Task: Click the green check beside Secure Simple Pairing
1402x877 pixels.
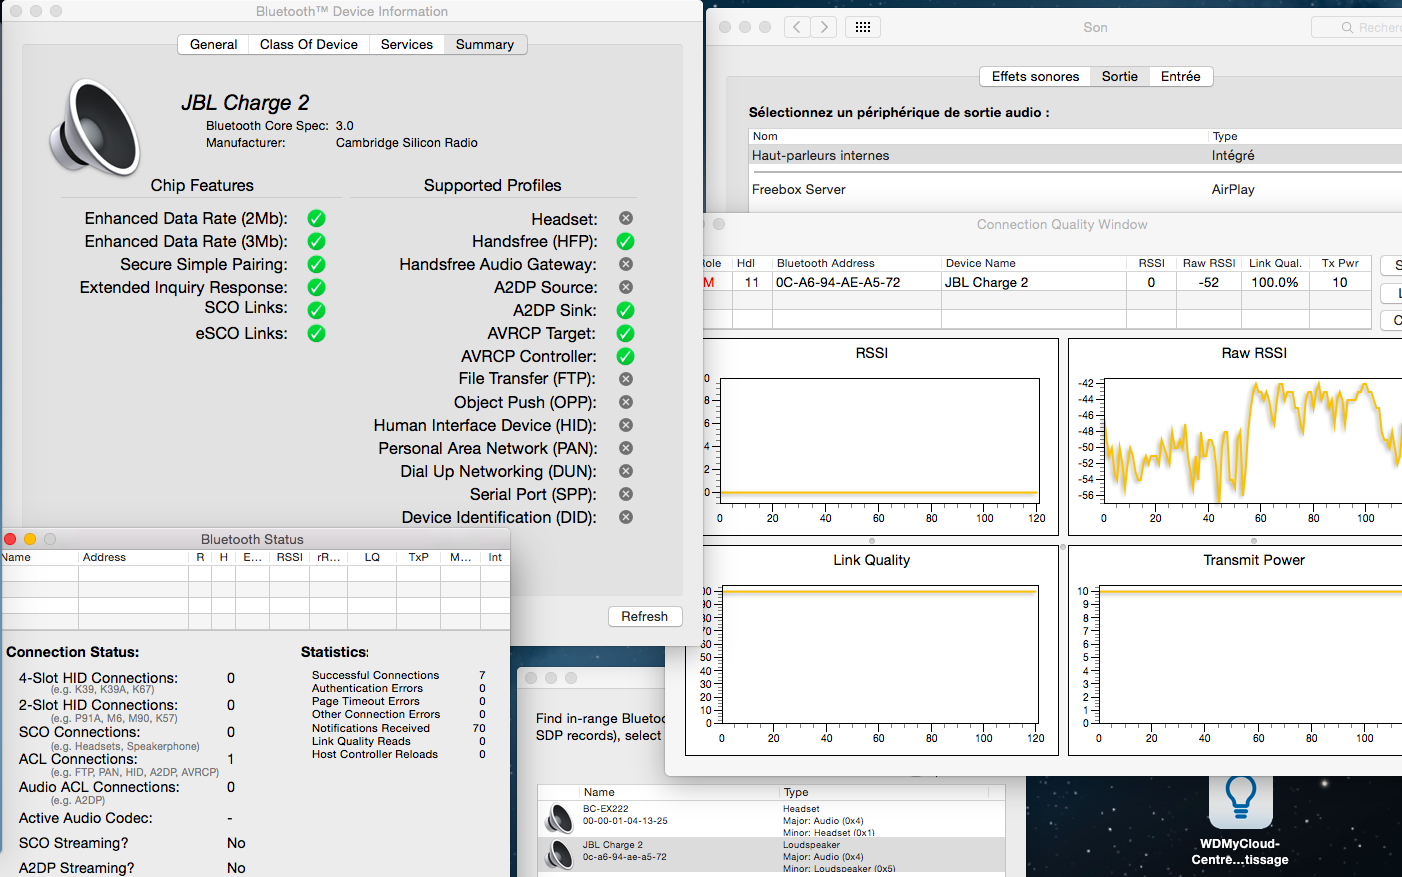Action: point(316,264)
